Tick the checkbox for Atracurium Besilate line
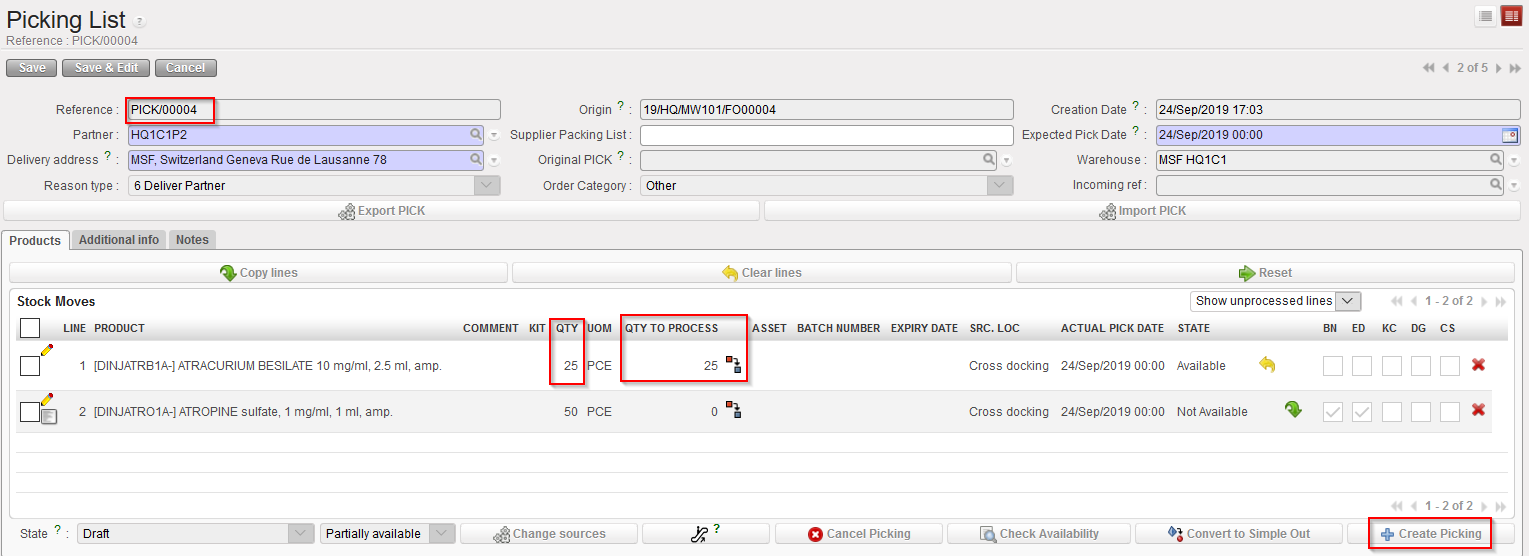Screen dimensions: 1529x556 pyautogui.click(x=30, y=366)
